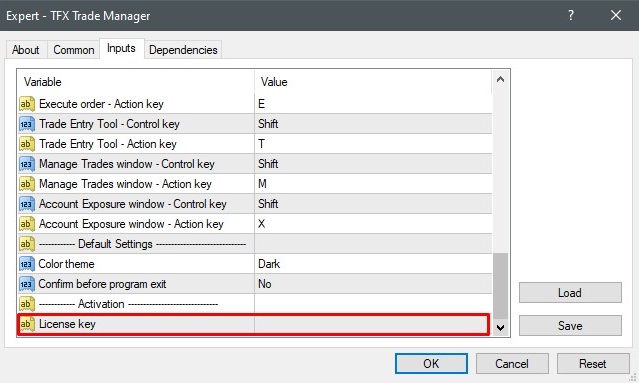Click Manage Trades window Action key value 'M'
The width and height of the screenshot is (639, 383).
pos(262,184)
